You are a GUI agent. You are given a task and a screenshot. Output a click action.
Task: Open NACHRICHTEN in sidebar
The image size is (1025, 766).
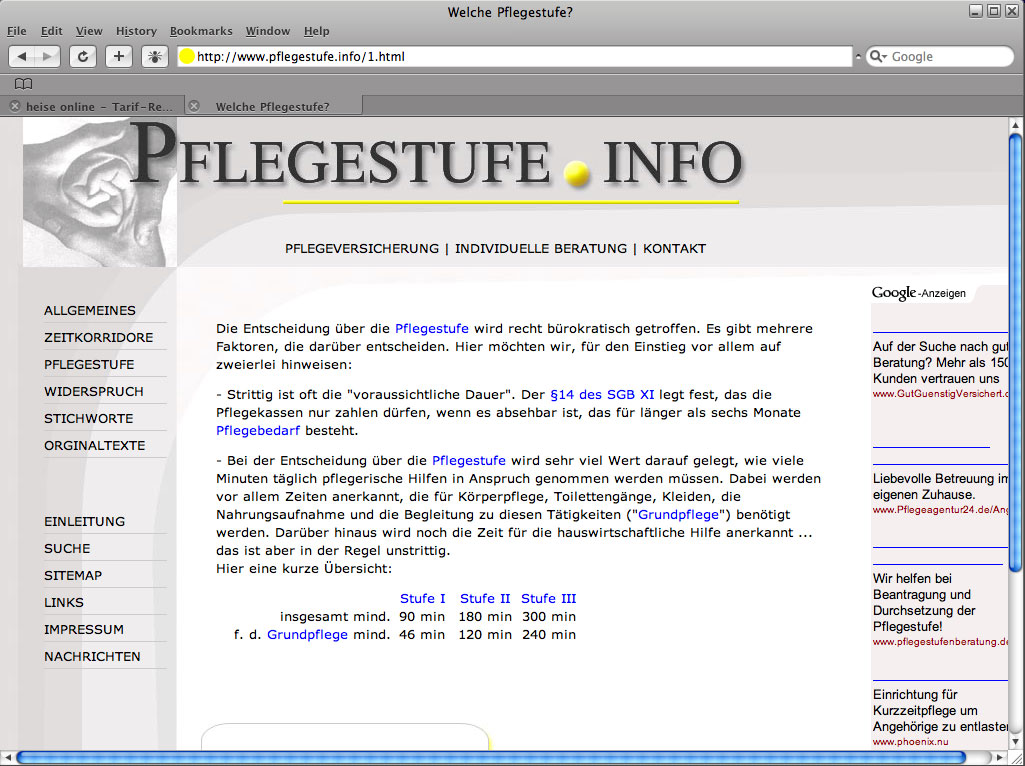coord(92,656)
